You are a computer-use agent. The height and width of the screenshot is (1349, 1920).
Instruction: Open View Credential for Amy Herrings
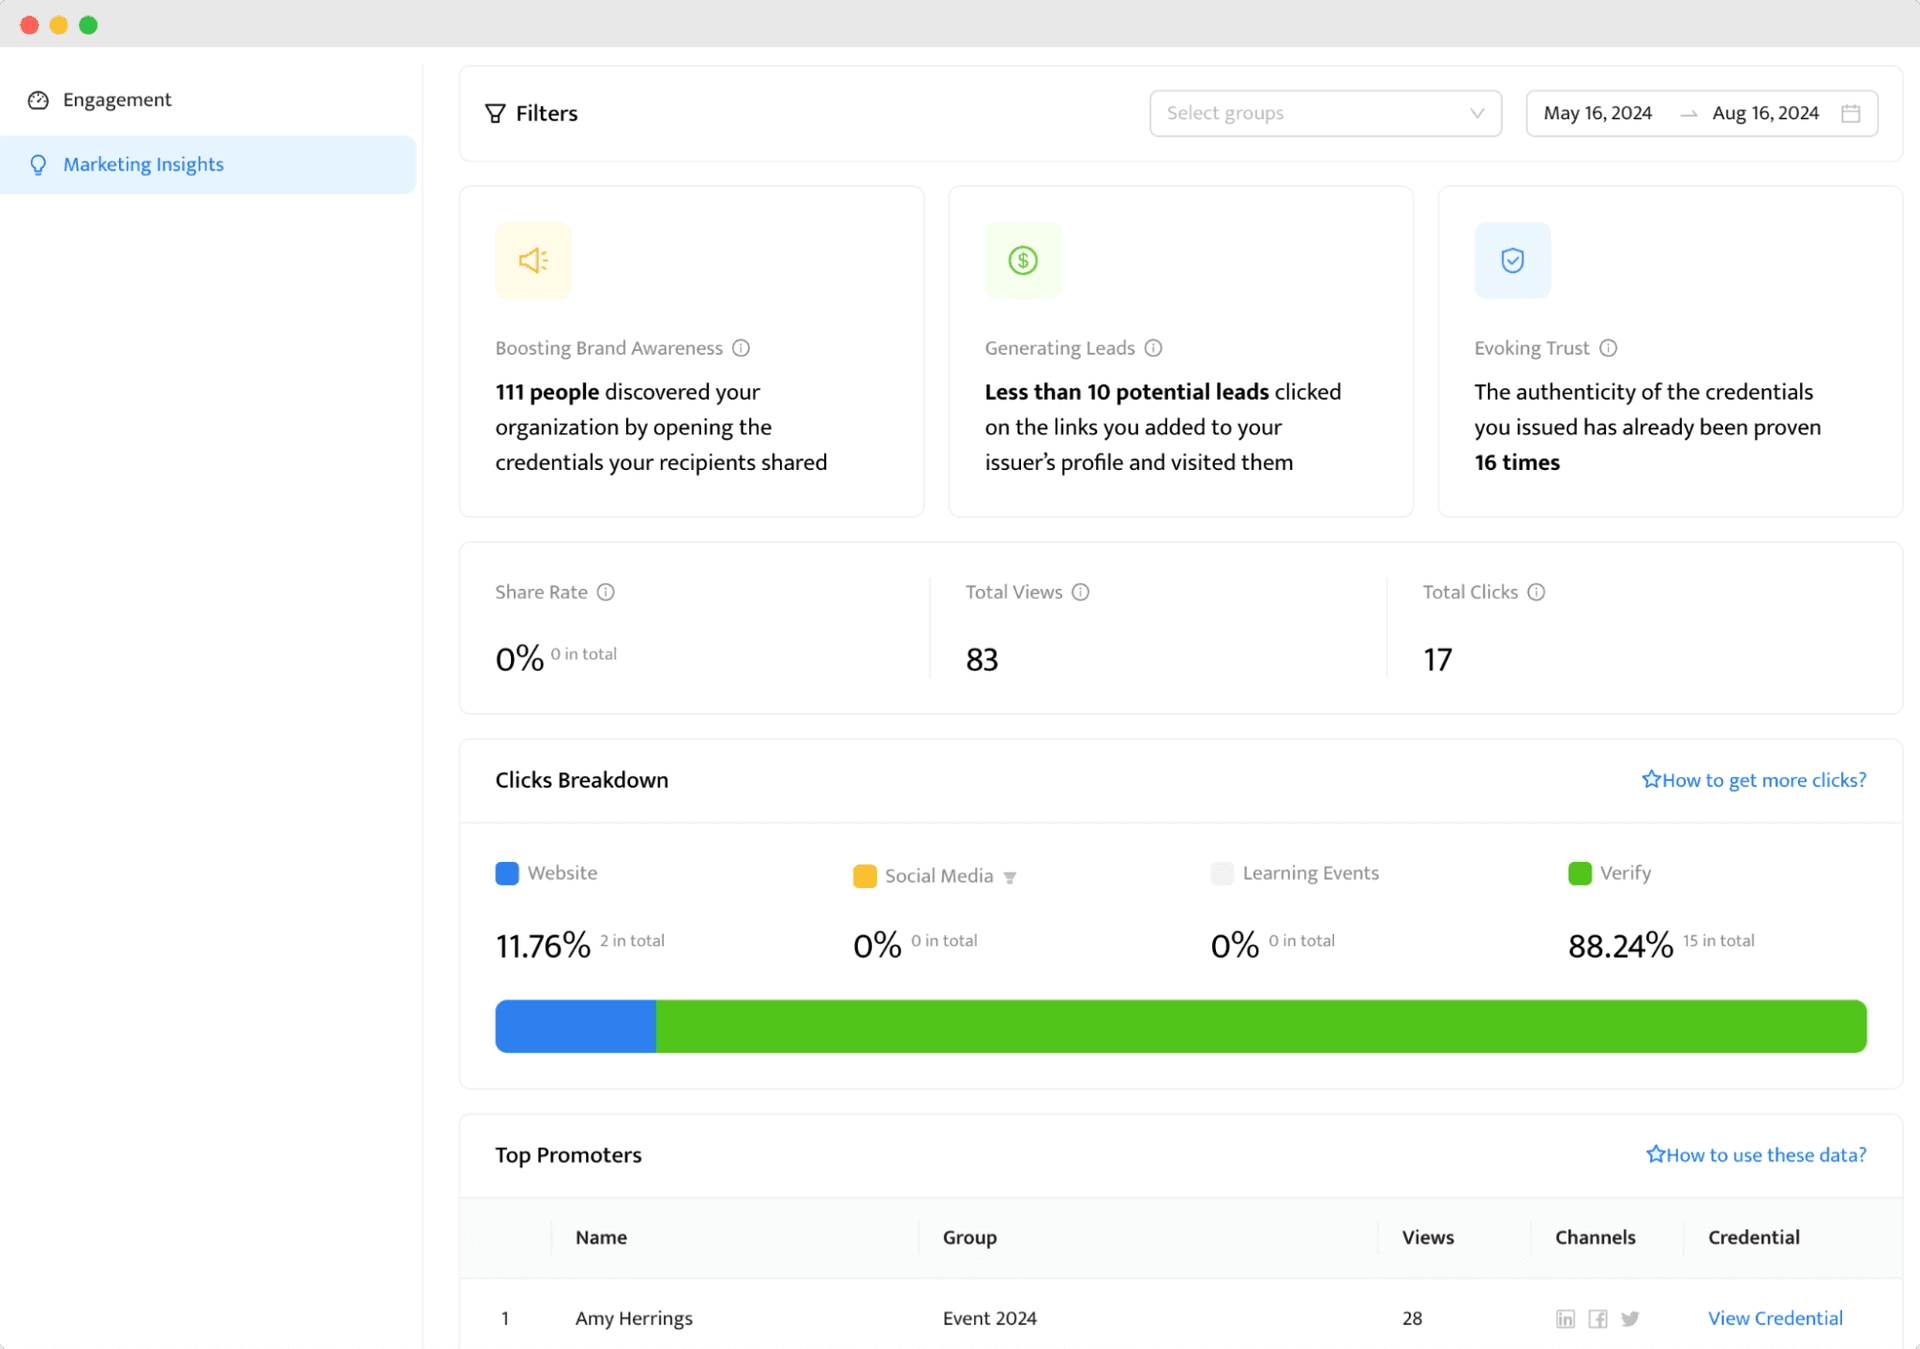tap(1775, 1318)
